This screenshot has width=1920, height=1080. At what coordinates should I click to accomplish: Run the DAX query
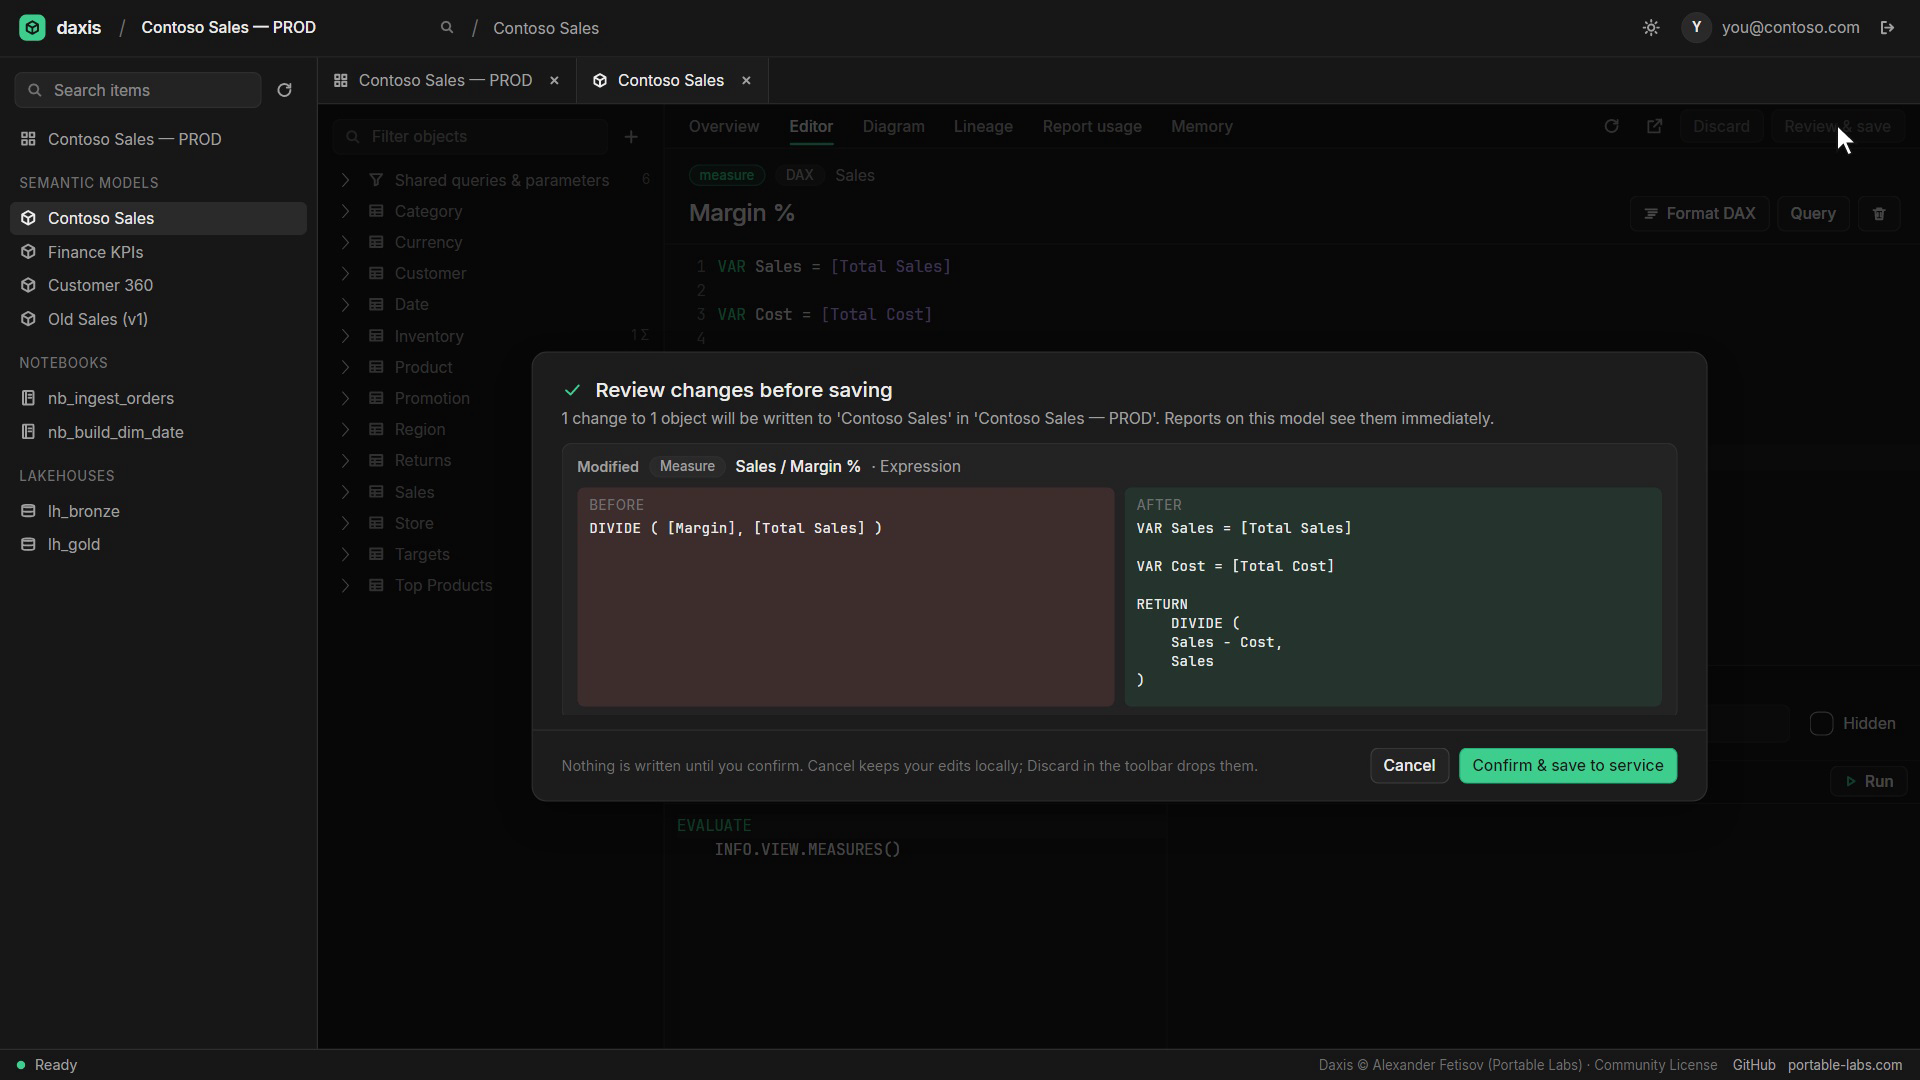point(1869,782)
